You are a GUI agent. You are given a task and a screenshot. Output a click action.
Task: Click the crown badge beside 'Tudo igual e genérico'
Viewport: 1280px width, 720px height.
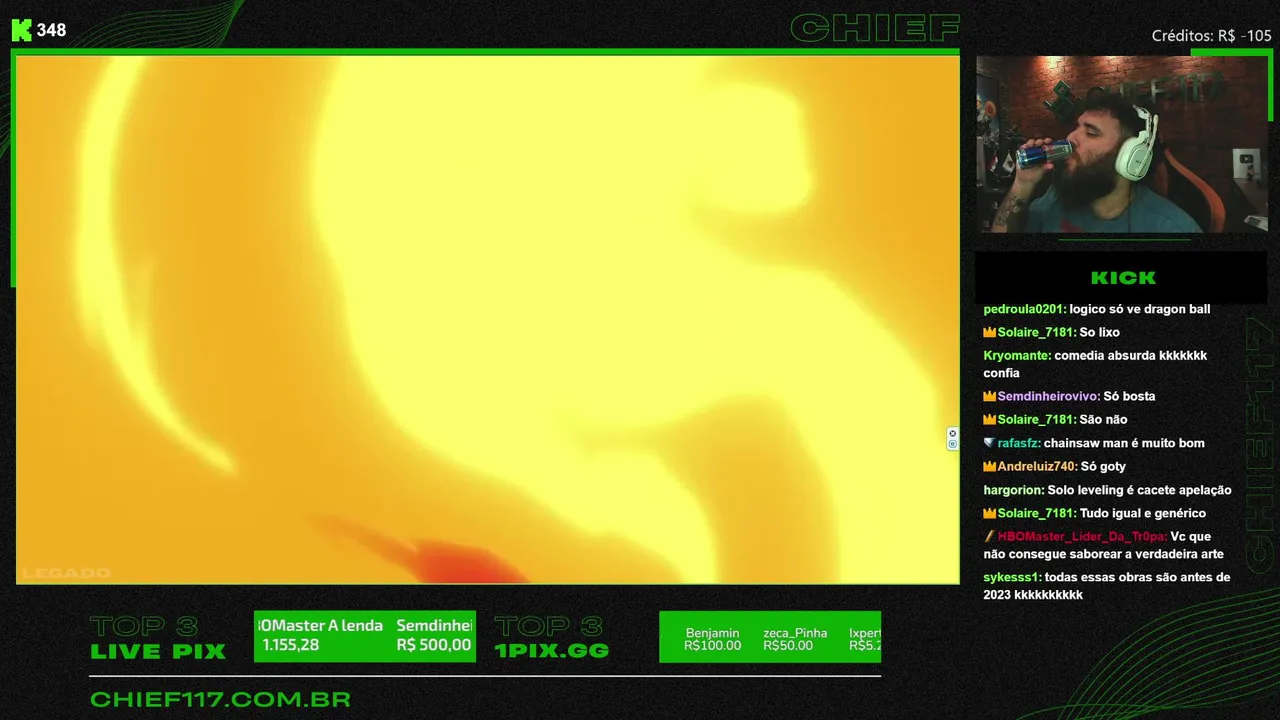(989, 513)
